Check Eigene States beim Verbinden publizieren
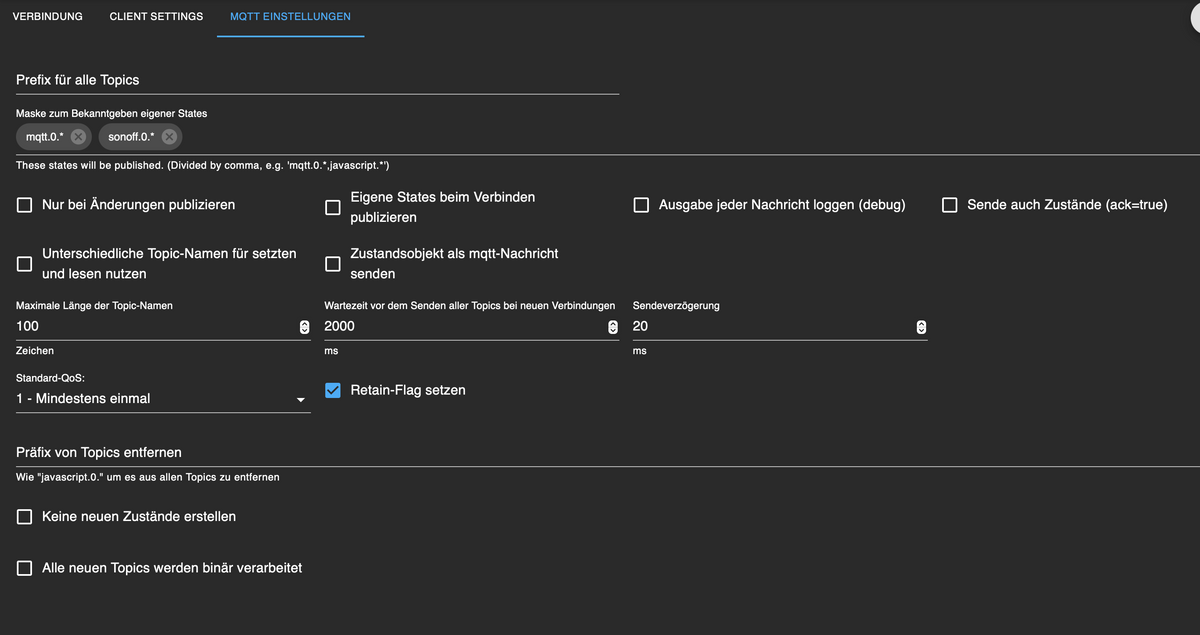 pos(333,208)
